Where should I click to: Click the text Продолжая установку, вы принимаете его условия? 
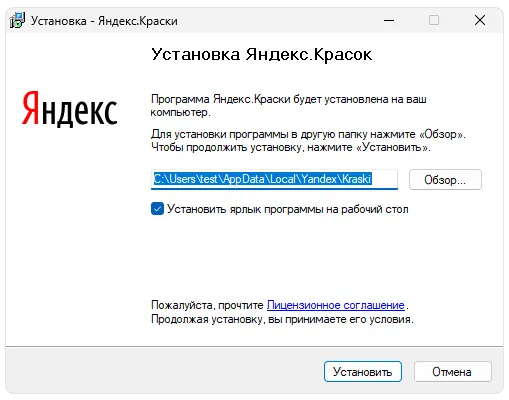282,319
